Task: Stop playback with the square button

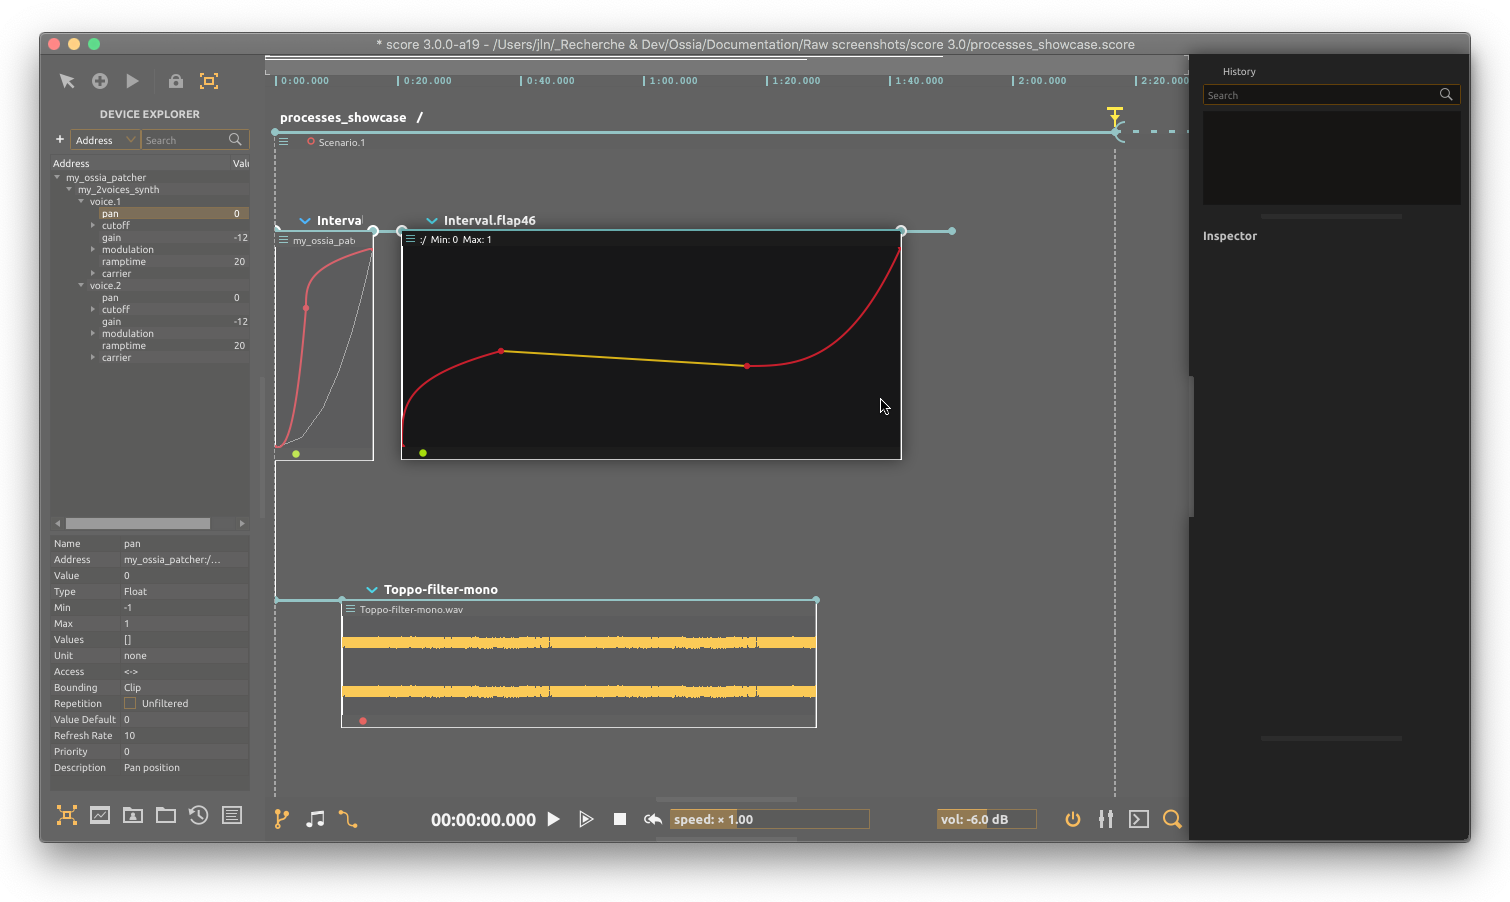Action: coord(620,819)
